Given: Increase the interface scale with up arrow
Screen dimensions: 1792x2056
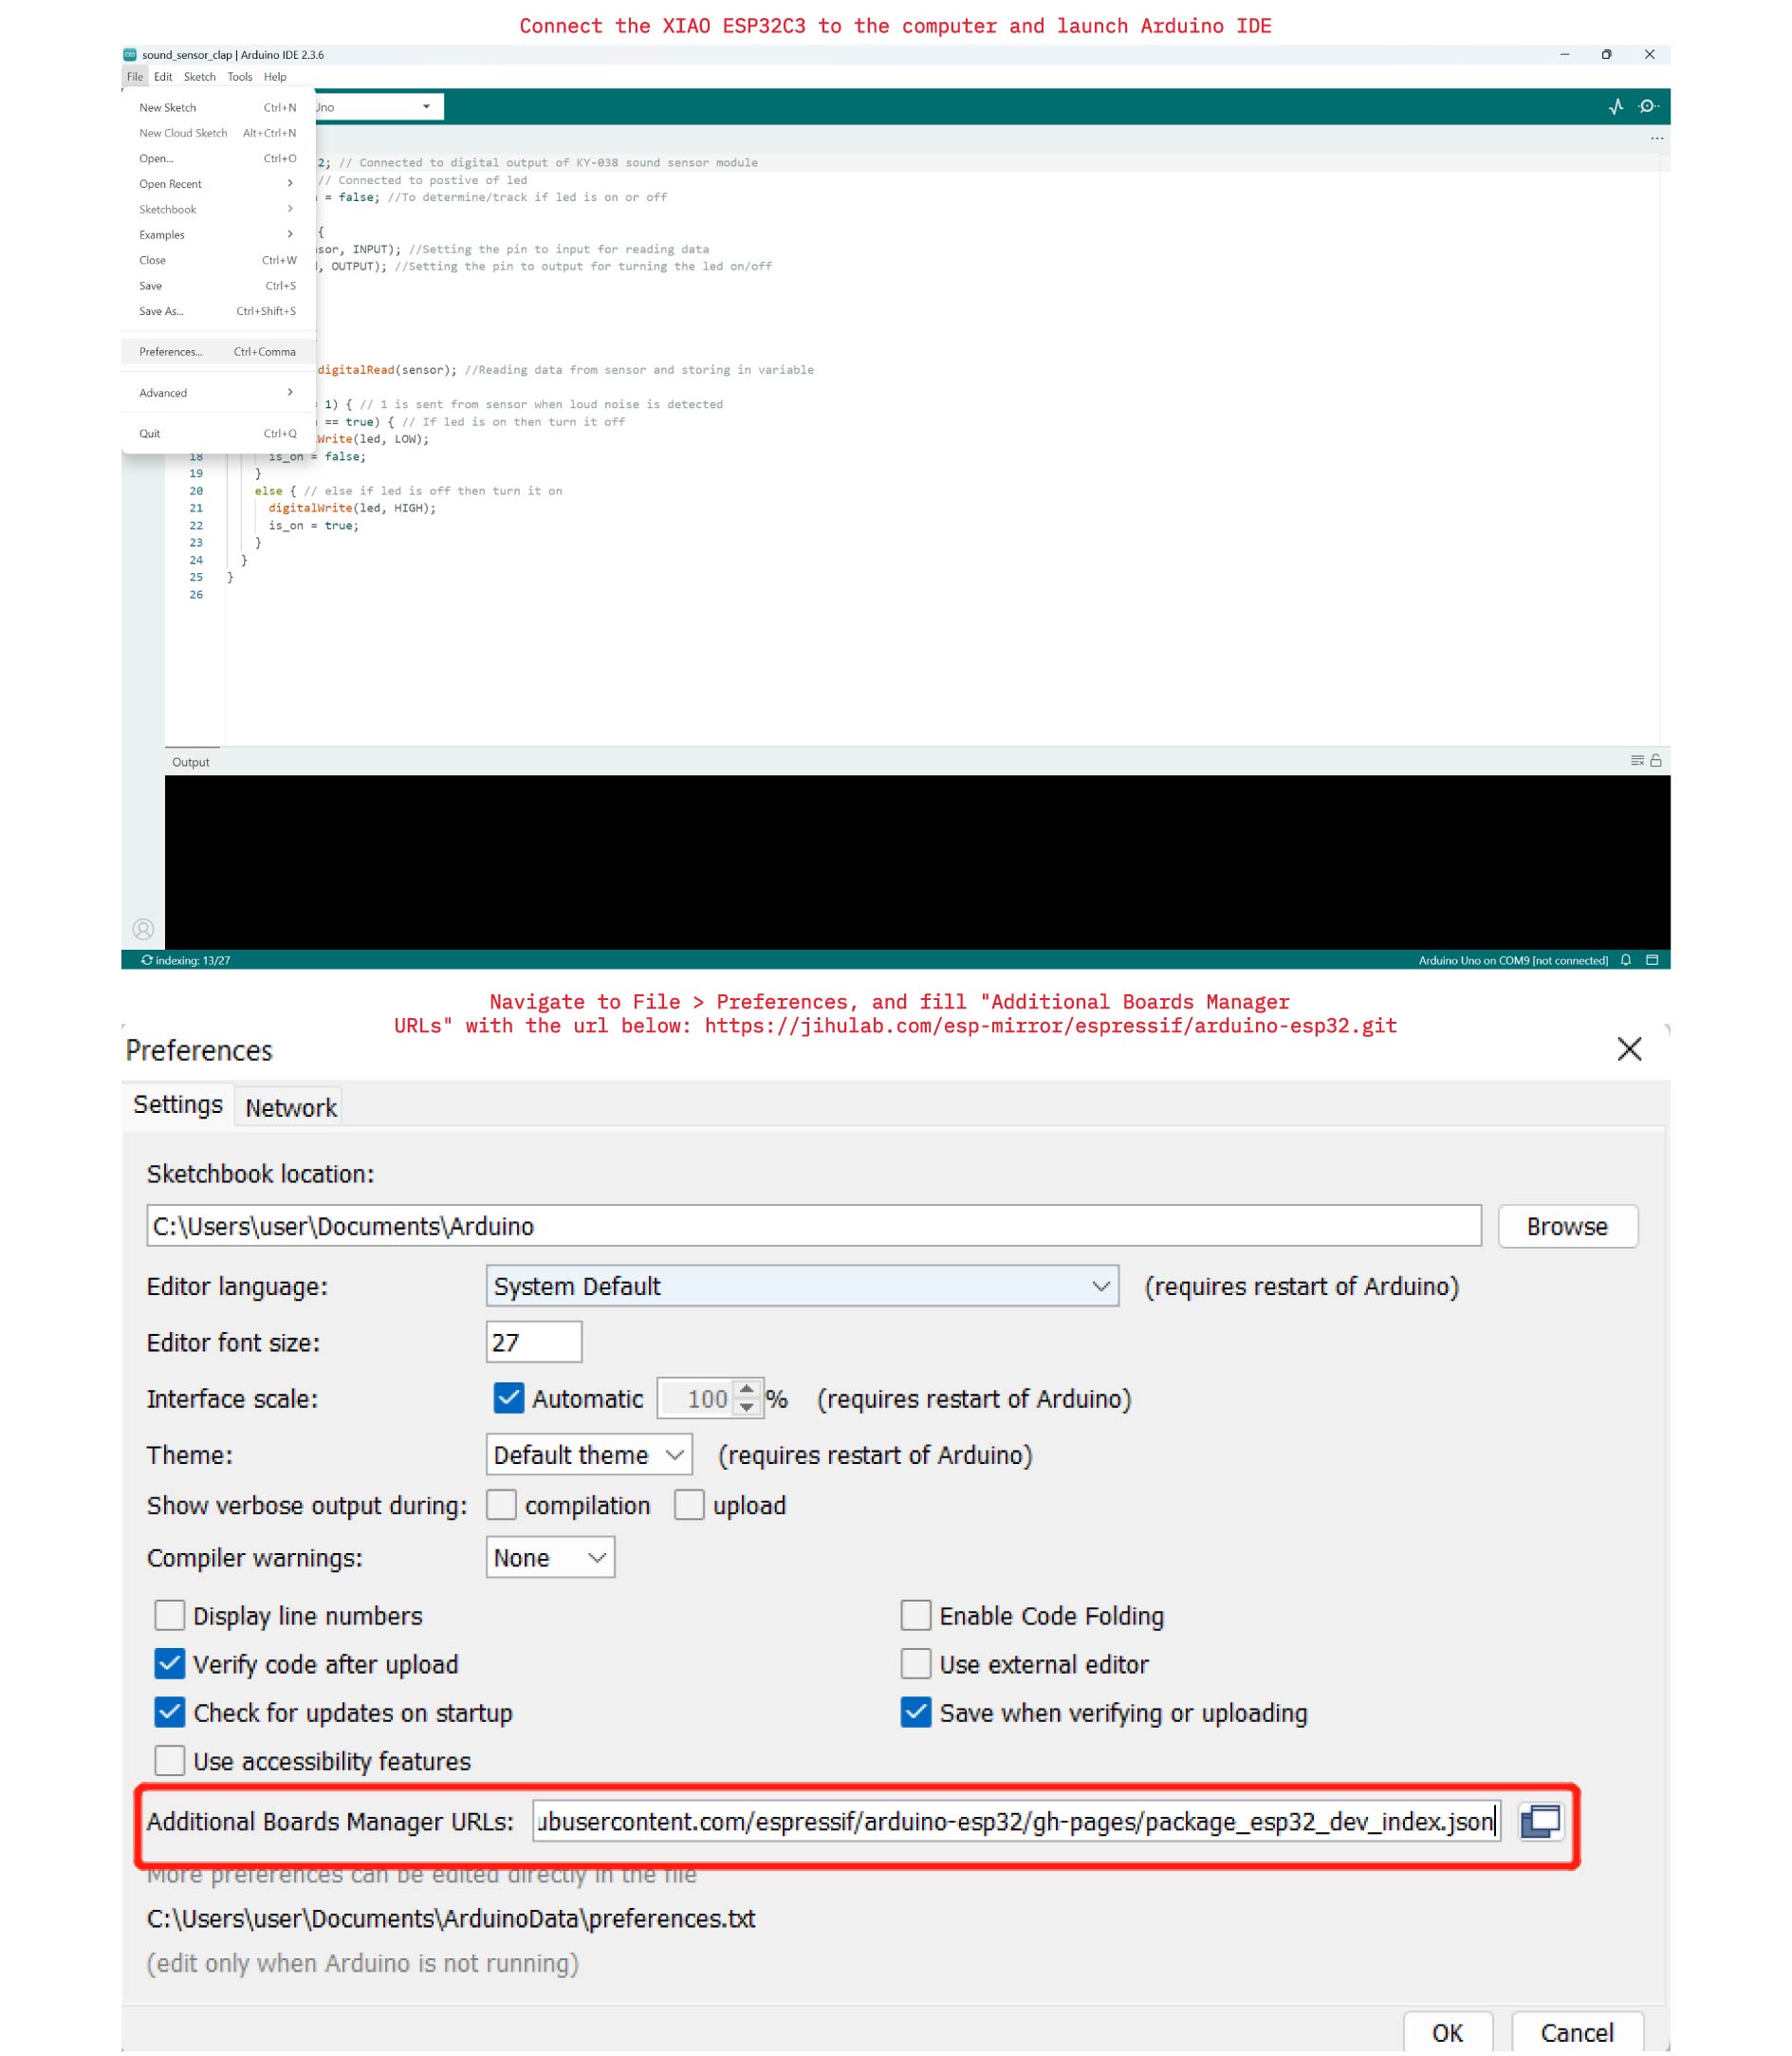Looking at the screenshot, I should click(x=746, y=1390).
